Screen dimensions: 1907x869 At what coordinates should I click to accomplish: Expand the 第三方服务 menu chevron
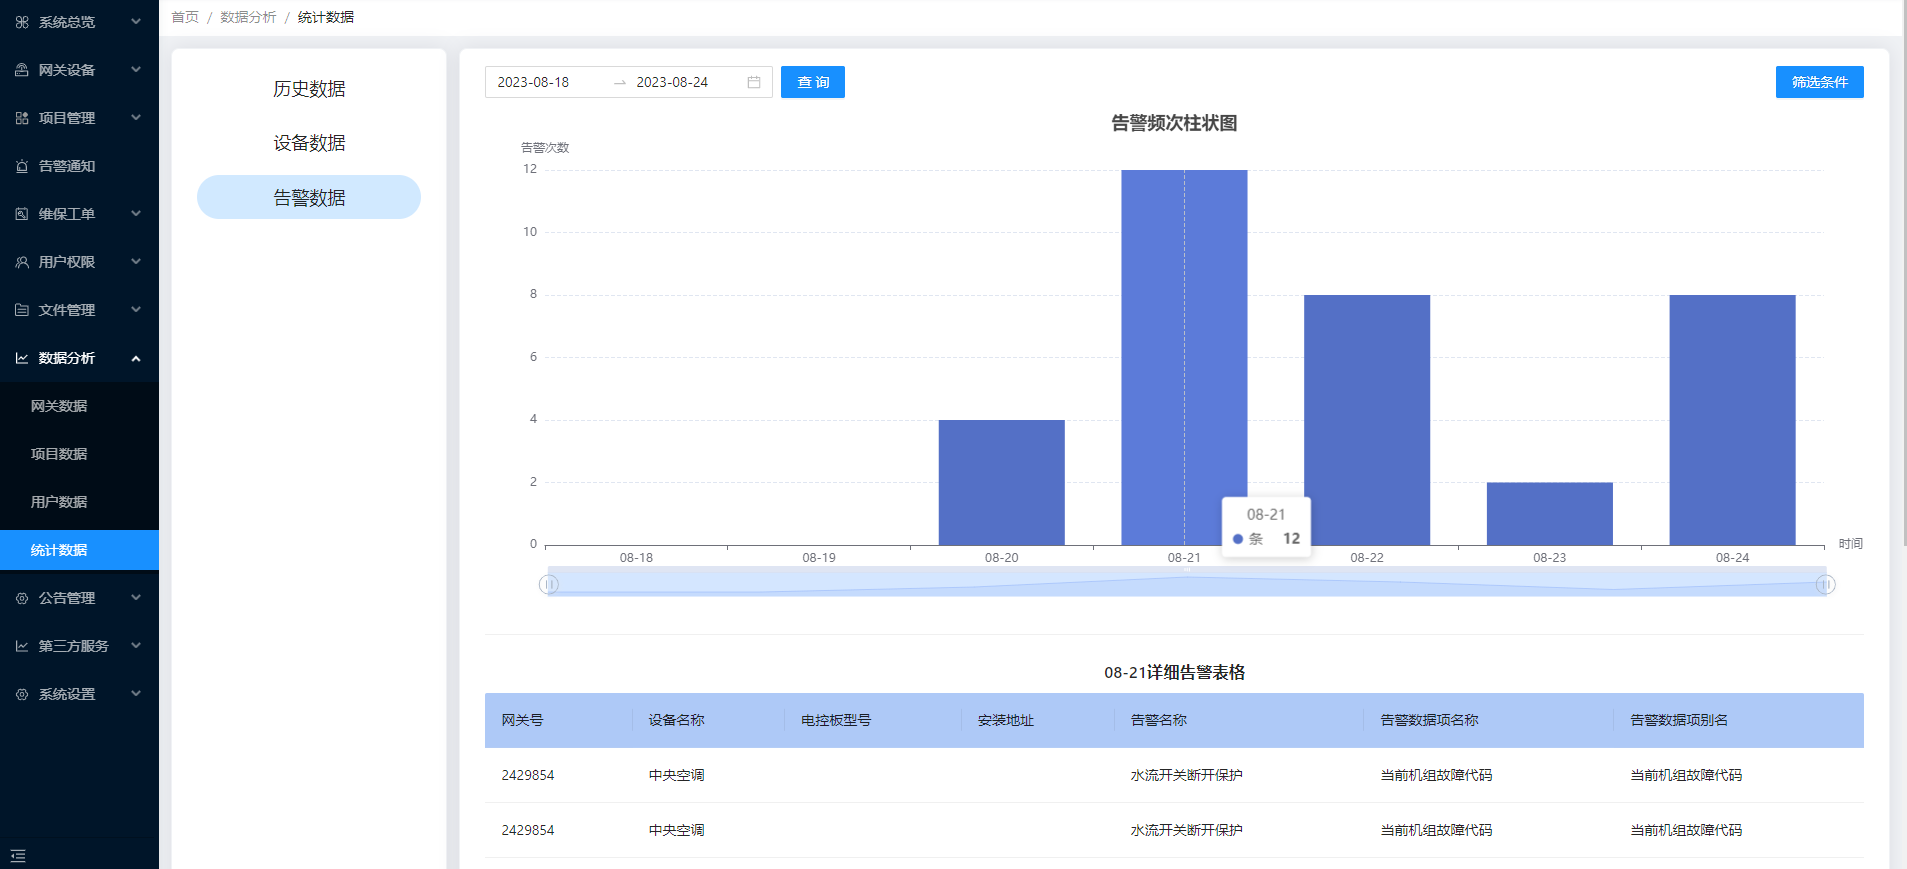pyautogui.click(x=136, y=646)
